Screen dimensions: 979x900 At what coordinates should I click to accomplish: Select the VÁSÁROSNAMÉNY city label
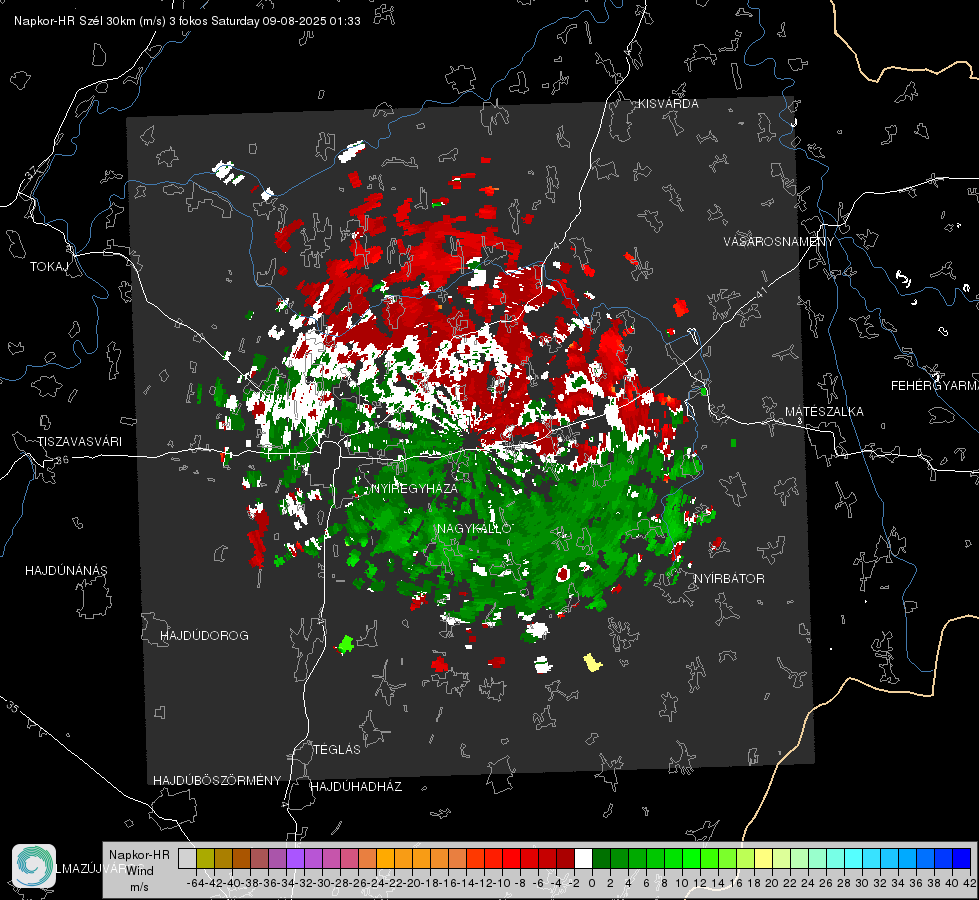(x=779, y=242)
